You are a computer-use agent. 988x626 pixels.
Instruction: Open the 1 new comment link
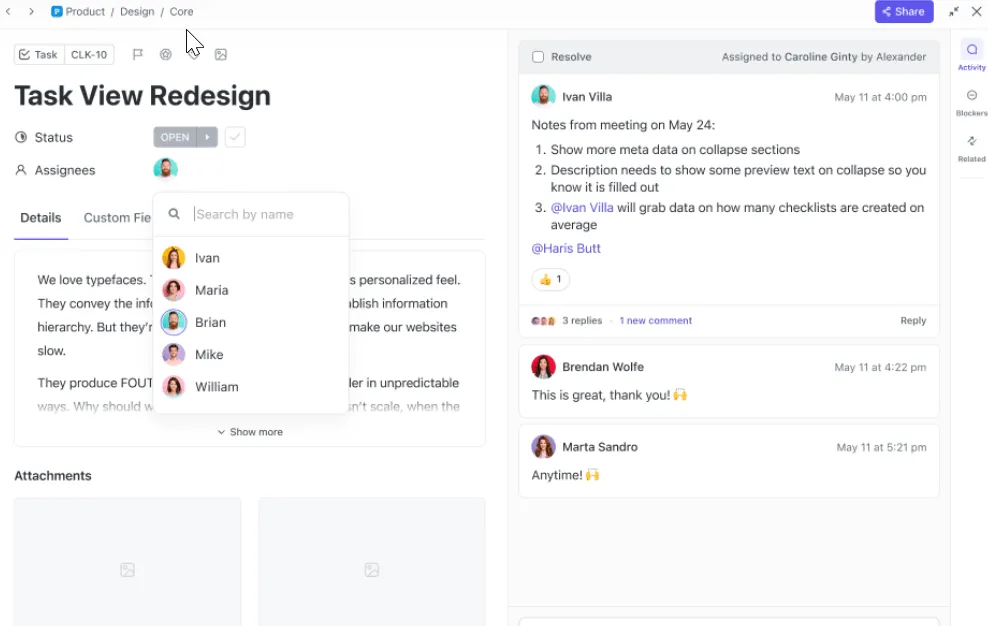[x=655, y=320]
